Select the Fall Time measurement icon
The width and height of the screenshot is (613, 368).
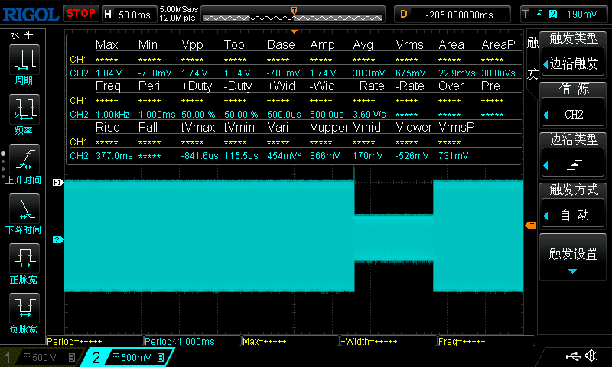(x=24, y=208)
